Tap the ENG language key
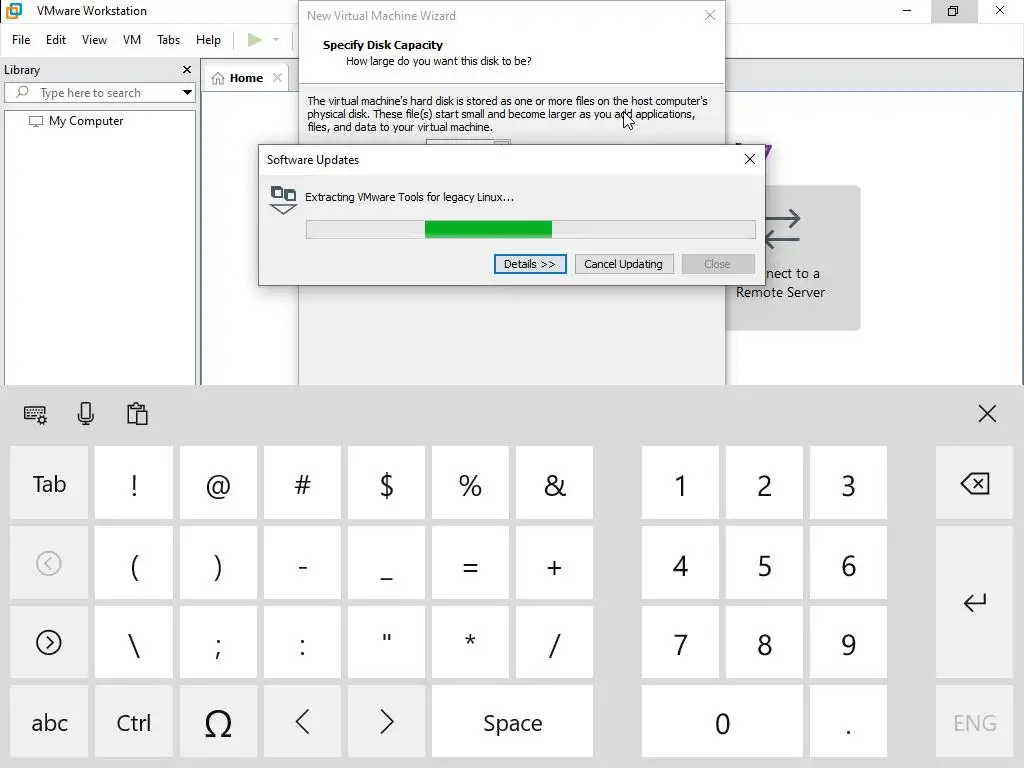Viewport: 1024px width, 768px height. point(974,722)
